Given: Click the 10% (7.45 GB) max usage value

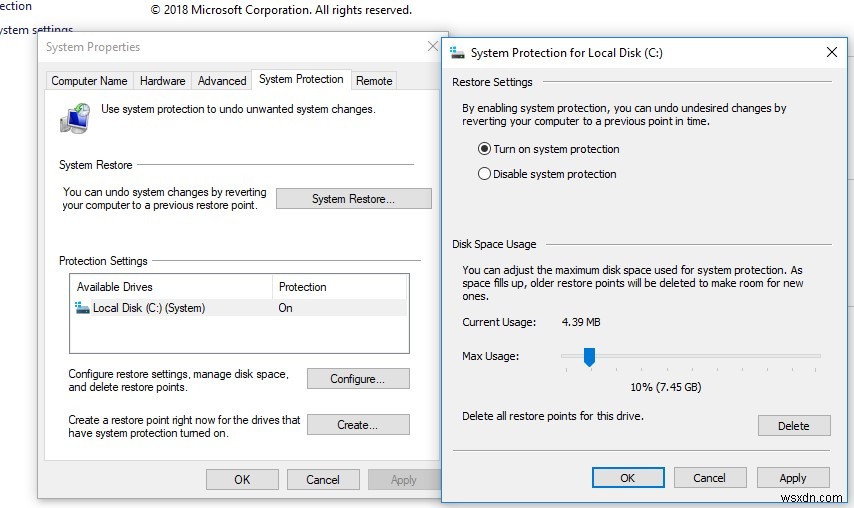Looking at the screenshot, I should click(x=666, y=387).
